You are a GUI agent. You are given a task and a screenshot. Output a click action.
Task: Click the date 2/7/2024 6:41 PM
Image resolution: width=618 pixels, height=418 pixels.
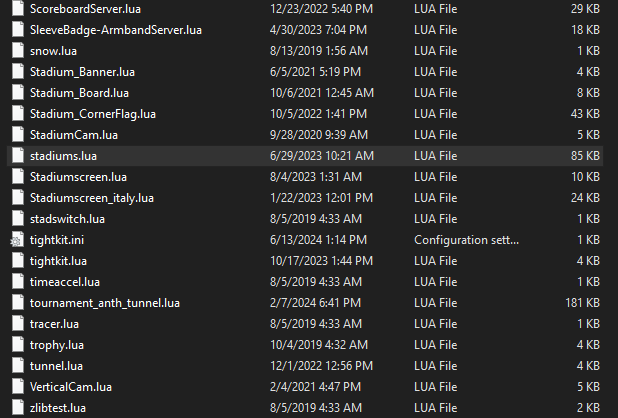[315, 303]
